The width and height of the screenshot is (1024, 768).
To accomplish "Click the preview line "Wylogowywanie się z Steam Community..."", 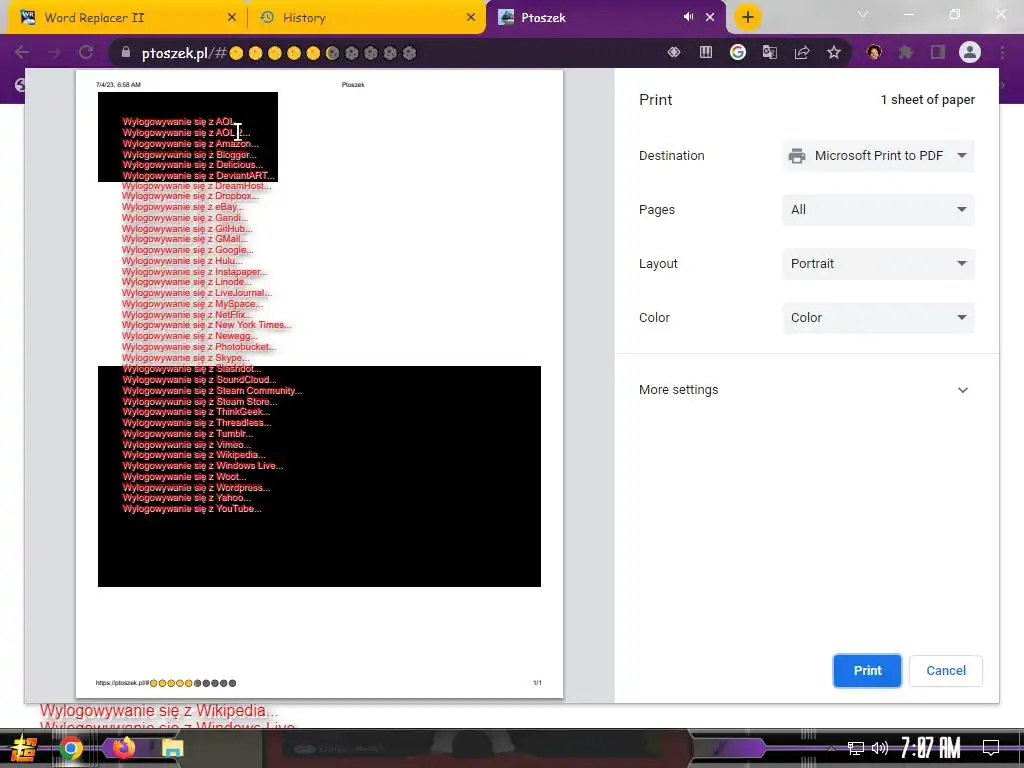I will tap(212, 391).
